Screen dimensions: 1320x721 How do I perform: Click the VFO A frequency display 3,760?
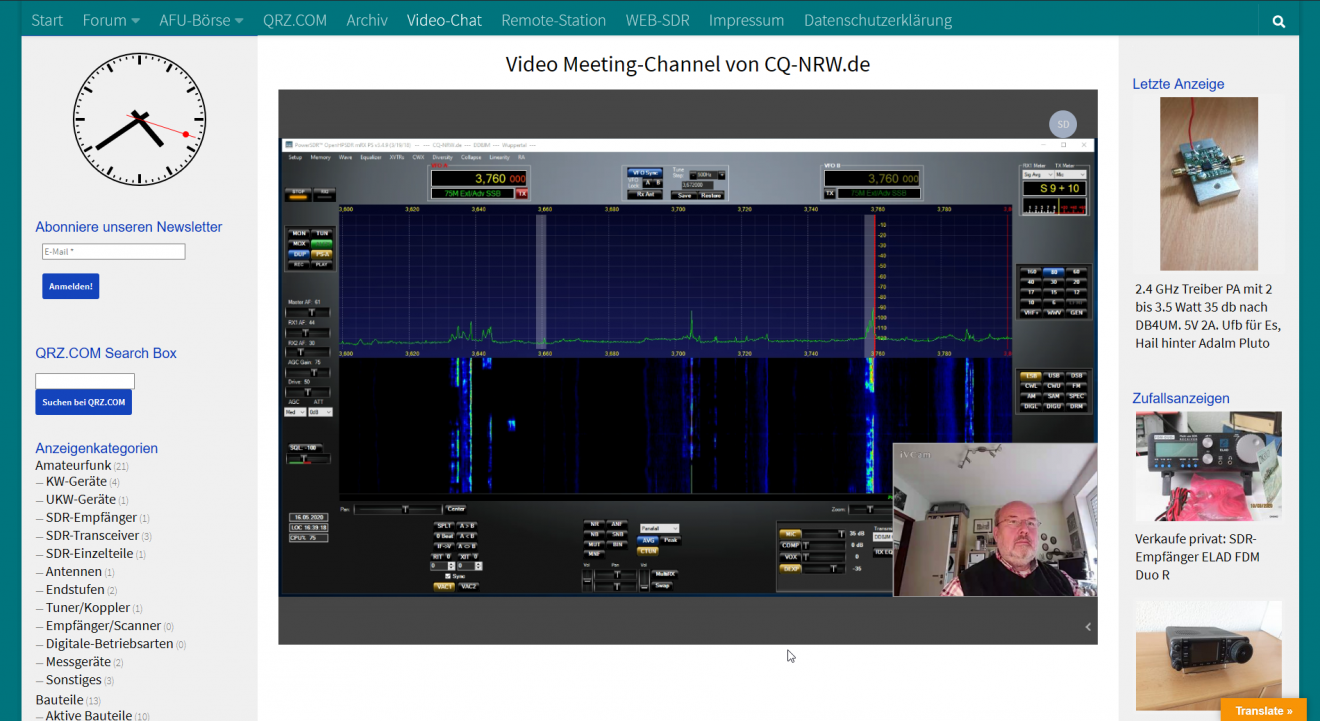(x=479, y=178)
